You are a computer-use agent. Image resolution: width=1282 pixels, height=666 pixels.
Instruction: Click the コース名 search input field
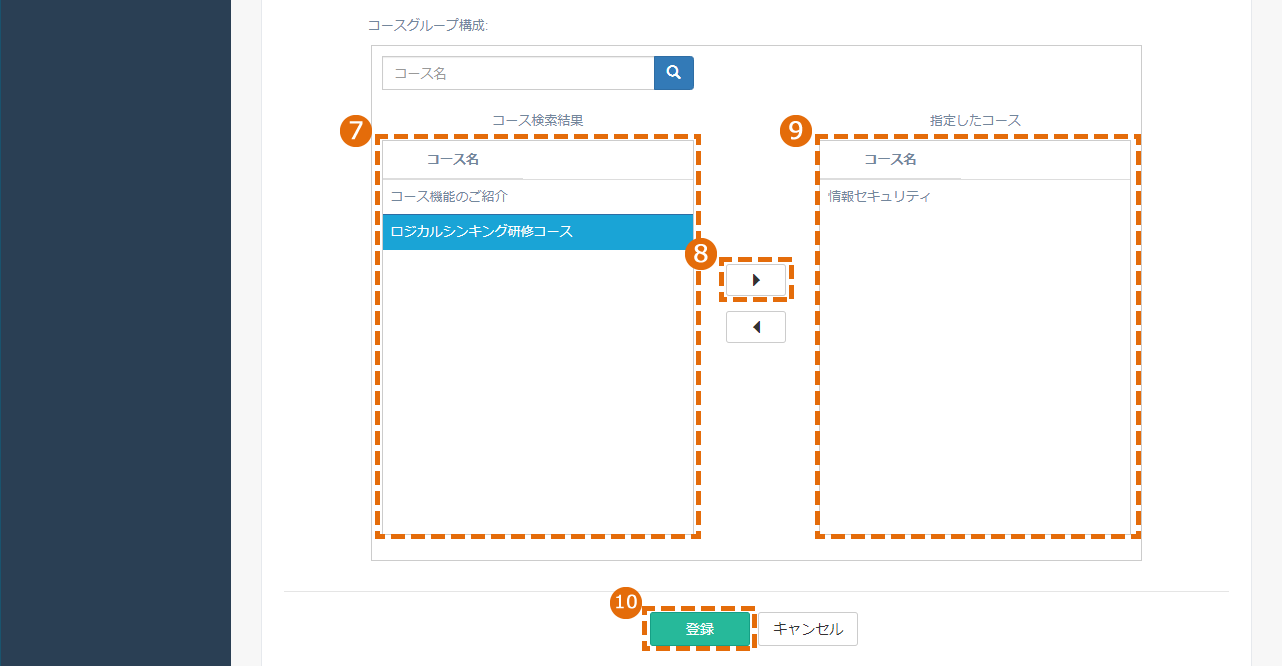coord(518,73)
